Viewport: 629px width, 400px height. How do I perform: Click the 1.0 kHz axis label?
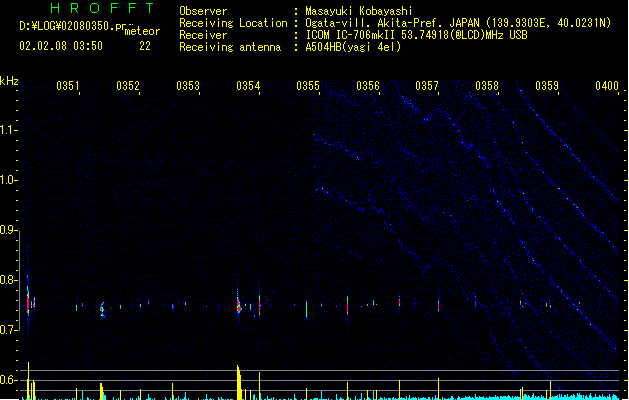(x=8, y=180)
